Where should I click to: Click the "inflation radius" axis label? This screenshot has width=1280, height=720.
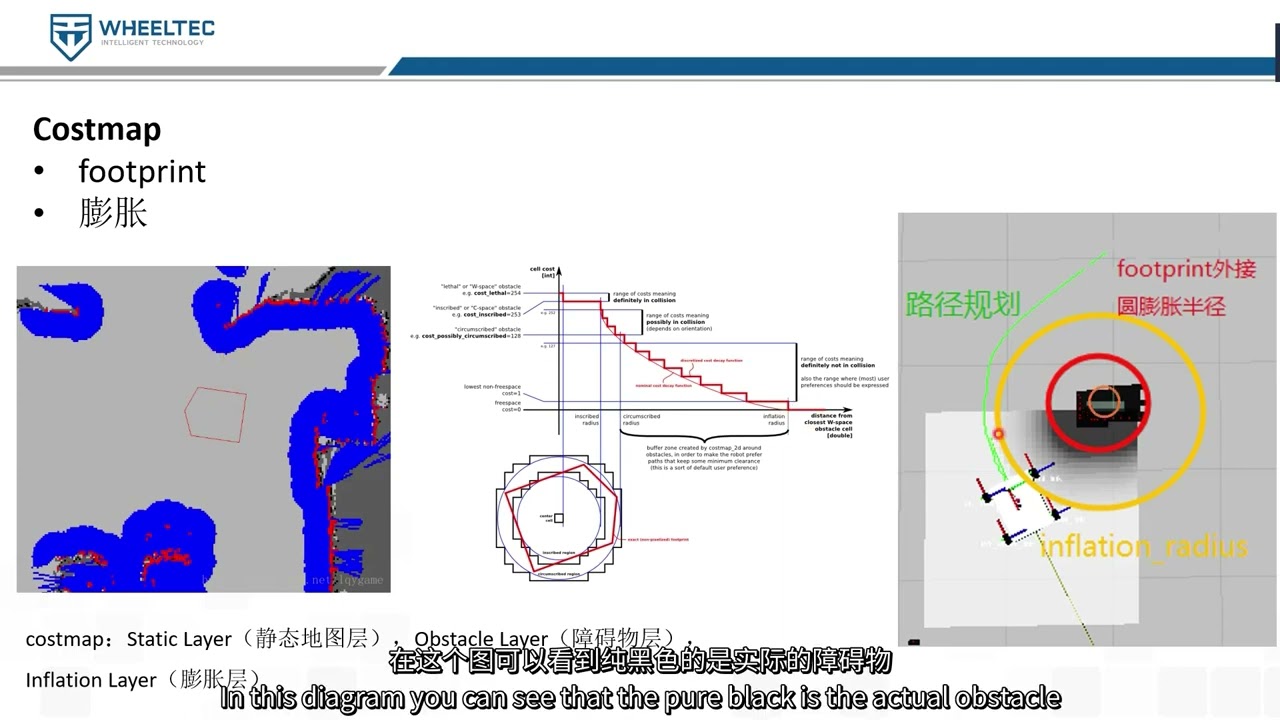(774, 420)
